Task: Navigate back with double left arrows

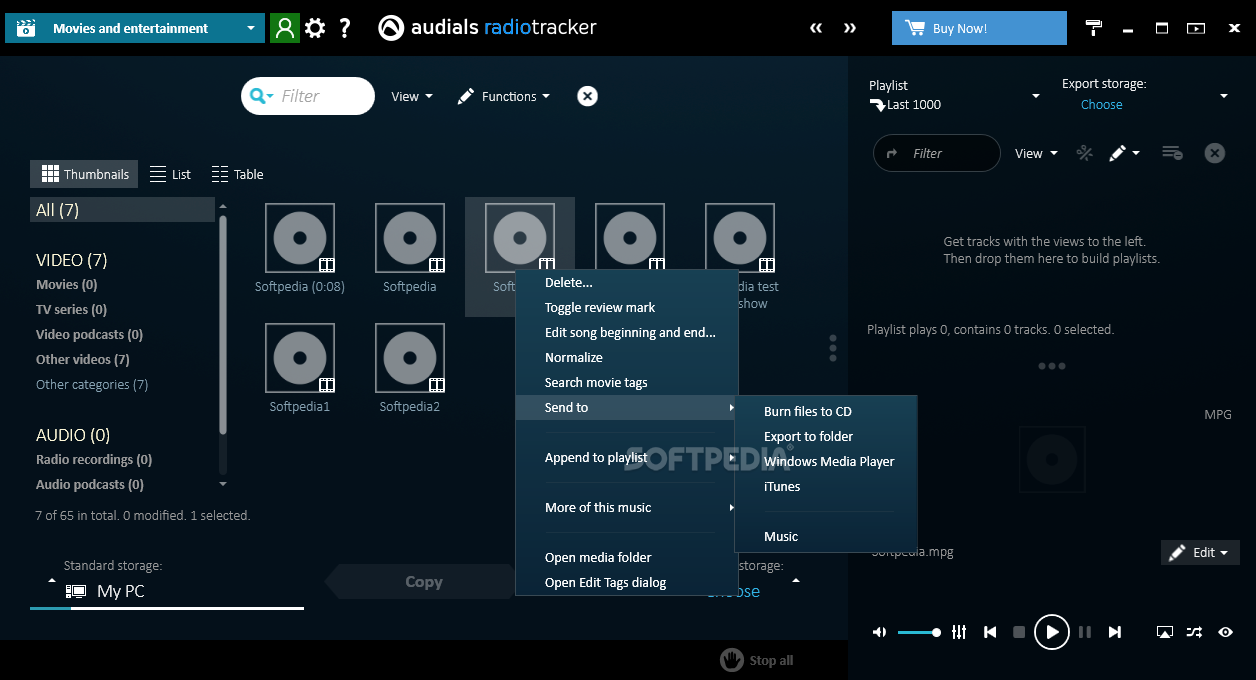Action: coord(816,28)
